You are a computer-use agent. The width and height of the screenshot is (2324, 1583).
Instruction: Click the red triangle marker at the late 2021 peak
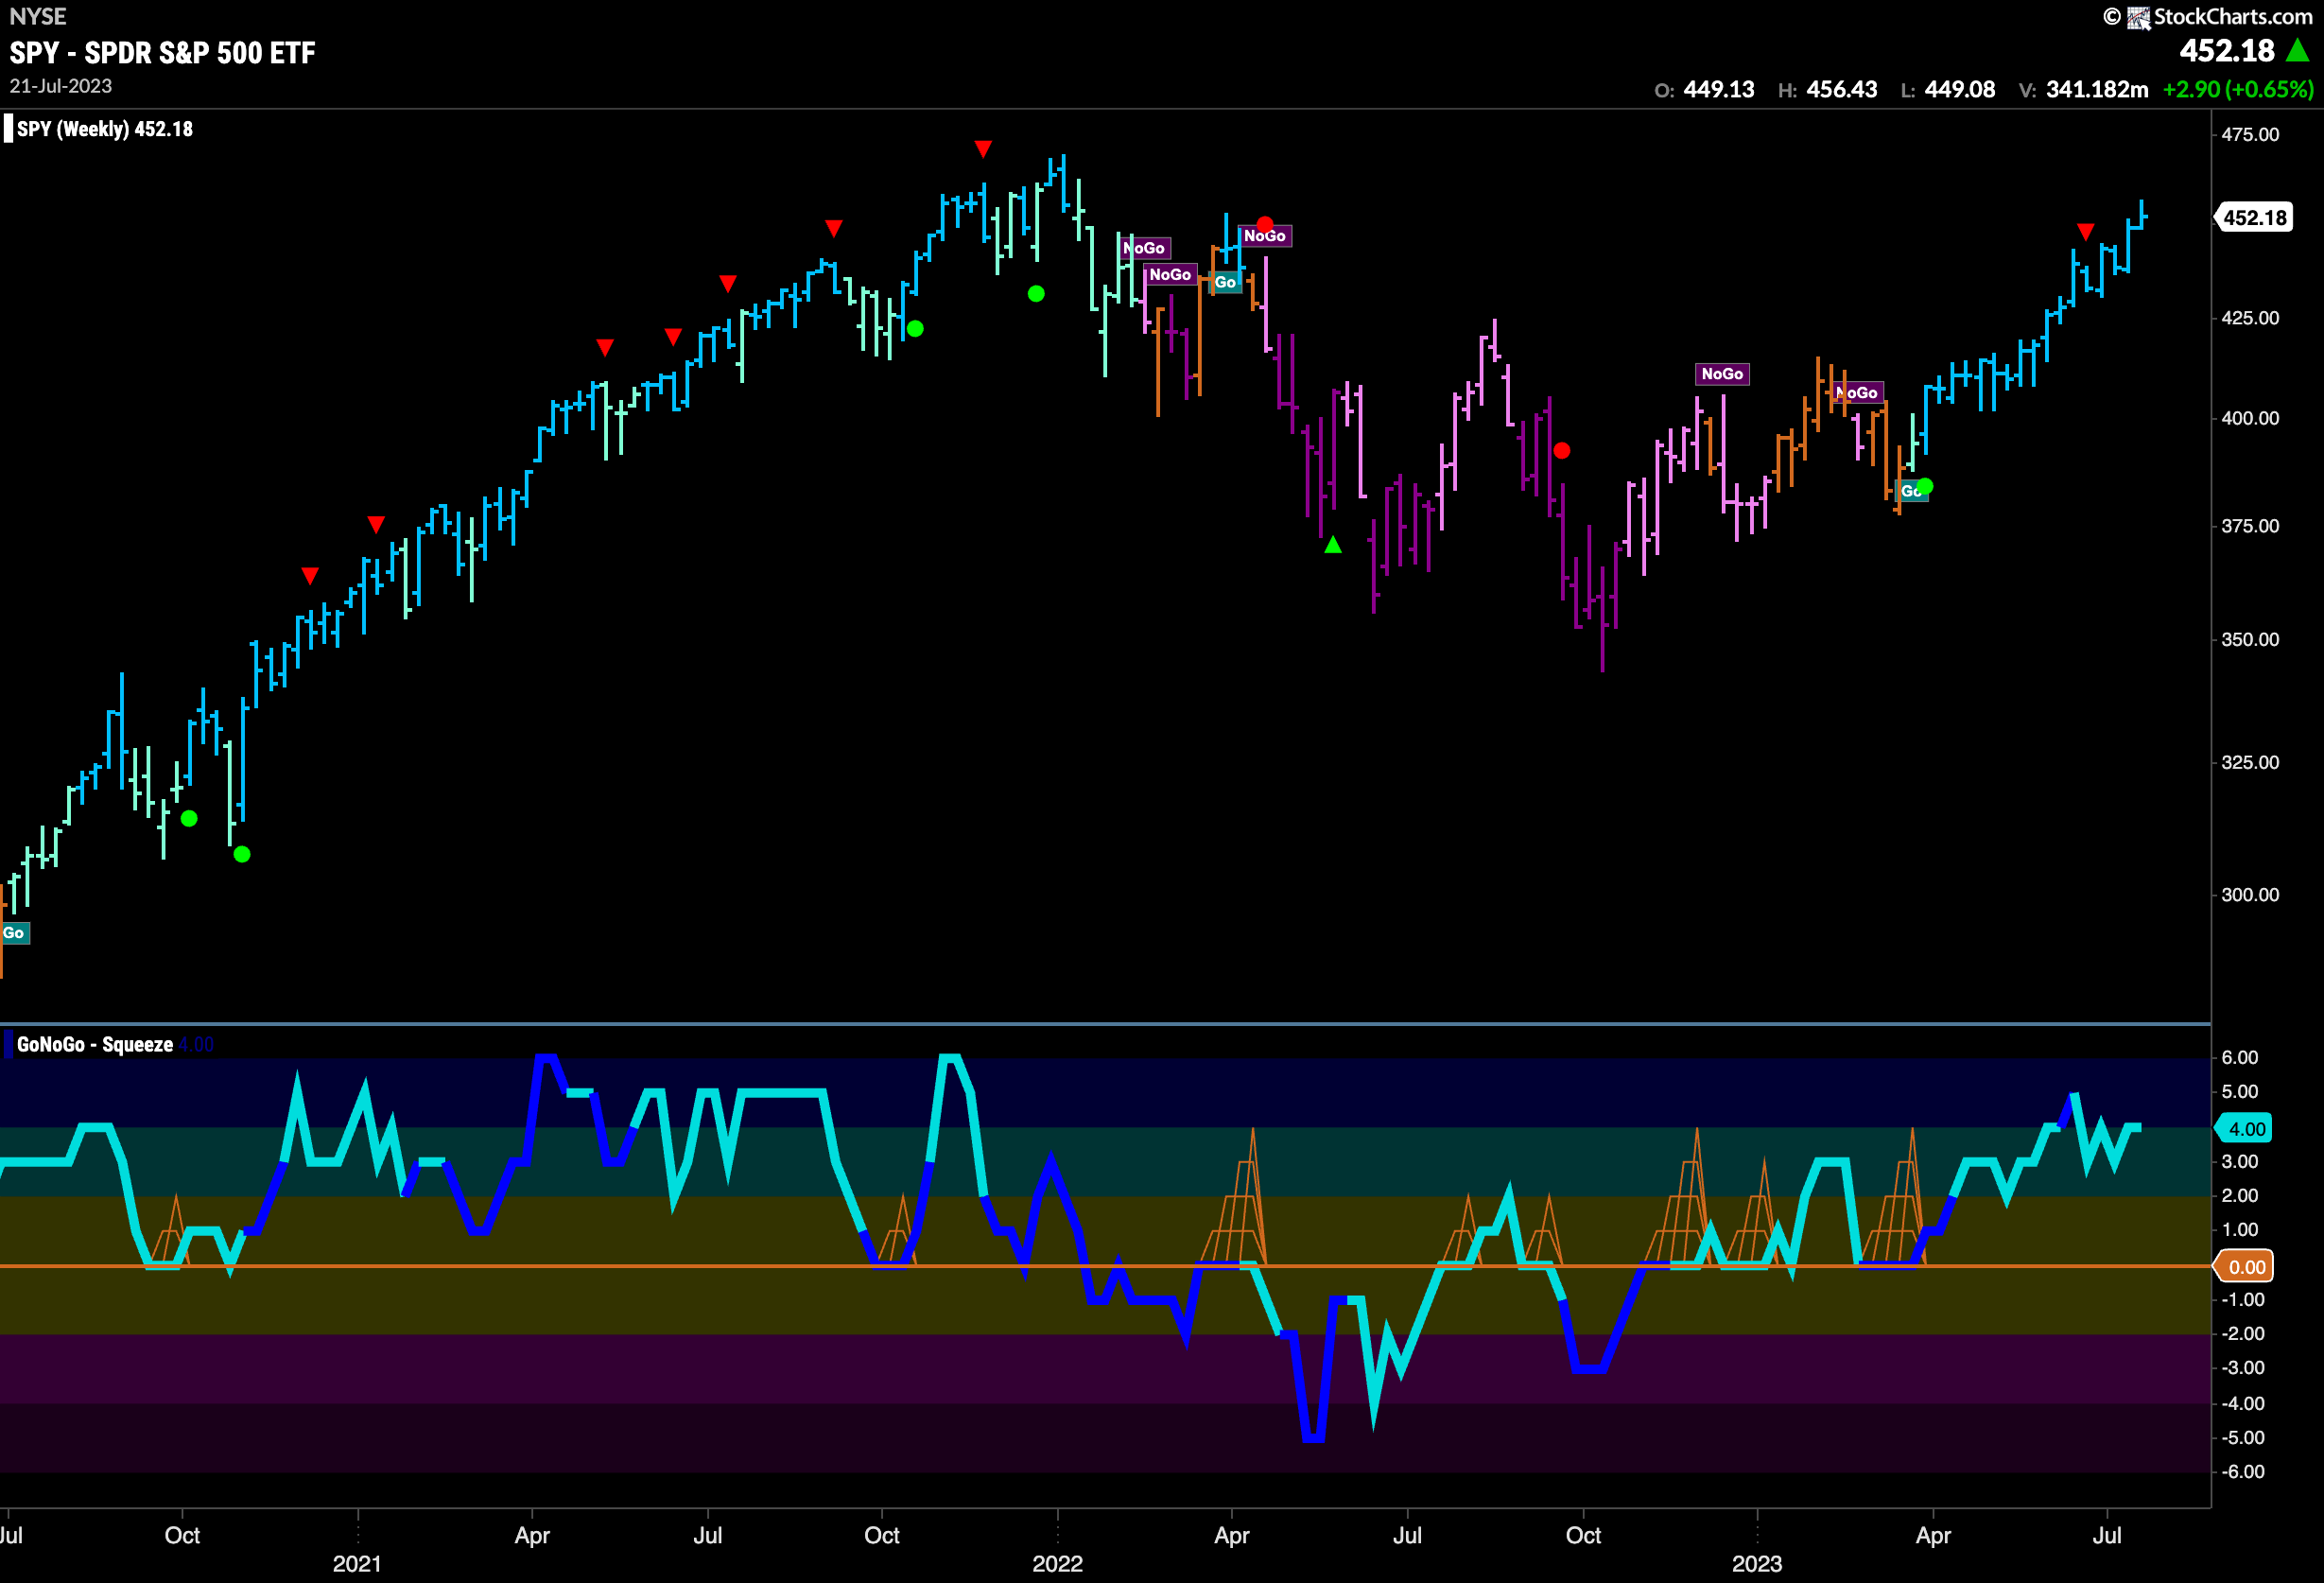click(983, 149)
